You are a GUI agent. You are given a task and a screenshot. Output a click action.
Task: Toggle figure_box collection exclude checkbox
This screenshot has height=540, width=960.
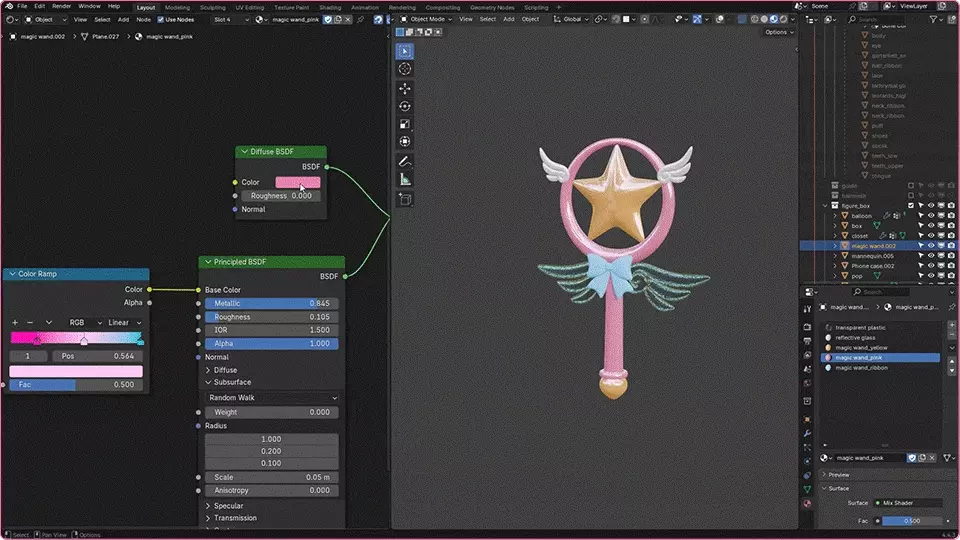(911, 206)
